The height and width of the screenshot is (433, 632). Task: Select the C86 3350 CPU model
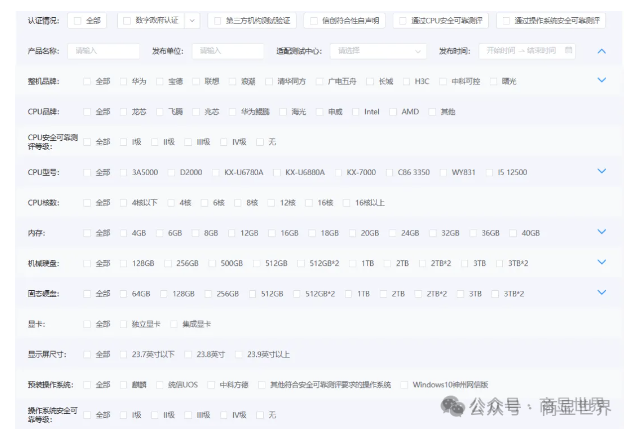(x=389, y=173)
